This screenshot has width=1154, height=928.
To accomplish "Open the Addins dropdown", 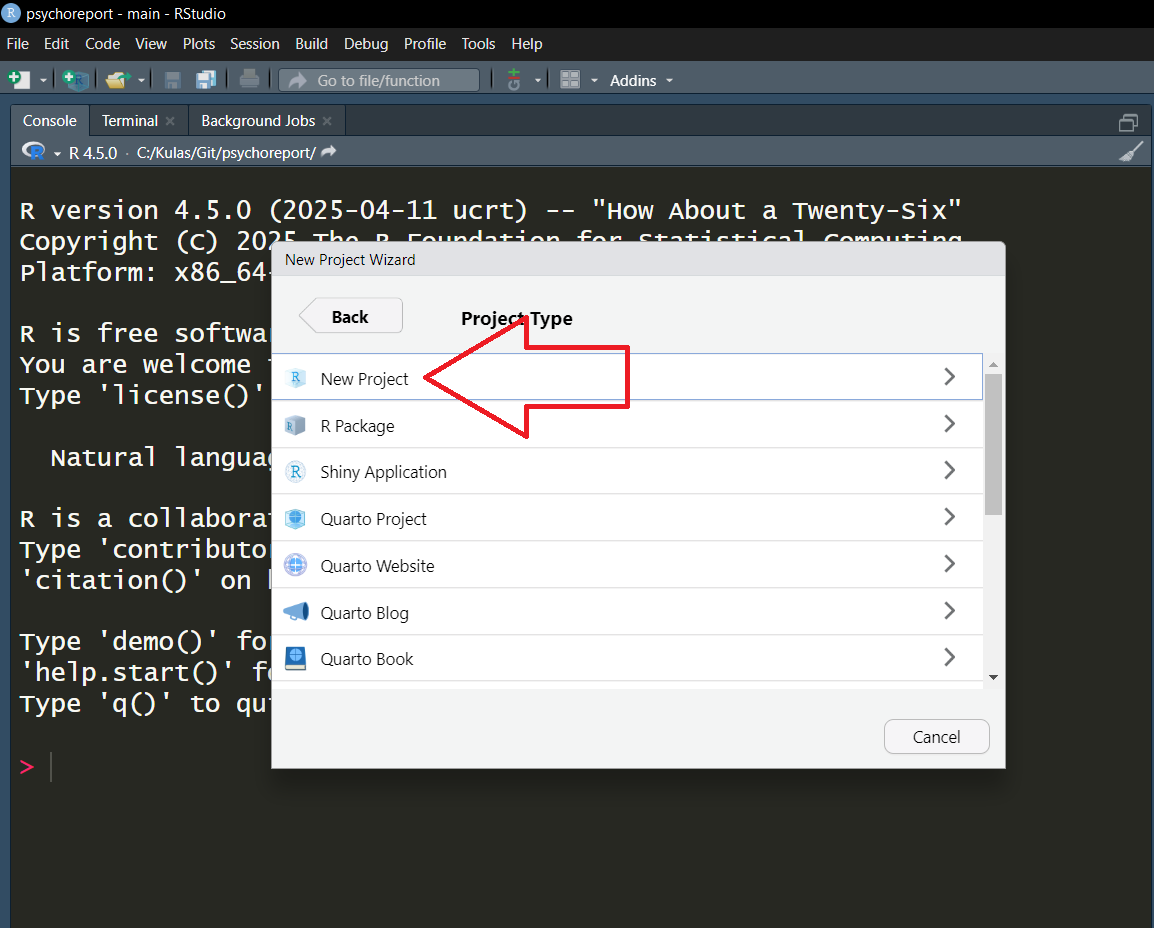I will point(641,80).
